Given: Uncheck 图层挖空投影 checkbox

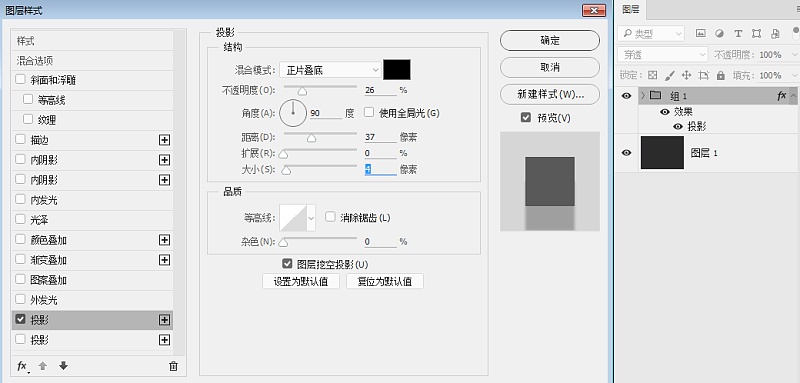Looking at the screenshot, I should coord(287,264).
